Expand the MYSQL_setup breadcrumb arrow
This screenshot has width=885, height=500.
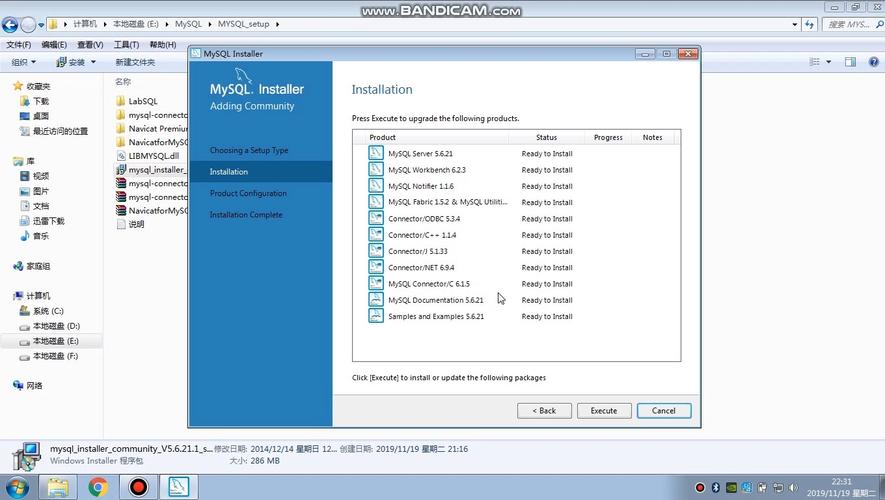tap(277, 24)
